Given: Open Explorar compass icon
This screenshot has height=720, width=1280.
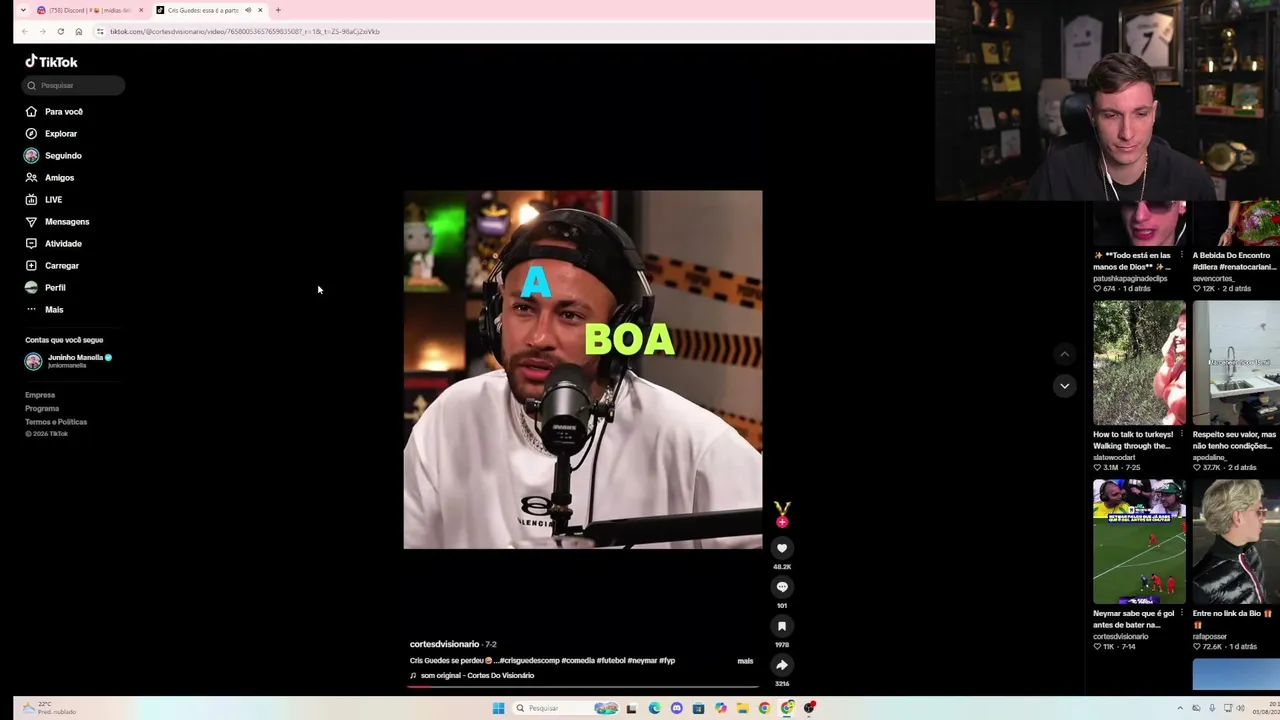Looking at the screenshot, I should click(31, 134).
